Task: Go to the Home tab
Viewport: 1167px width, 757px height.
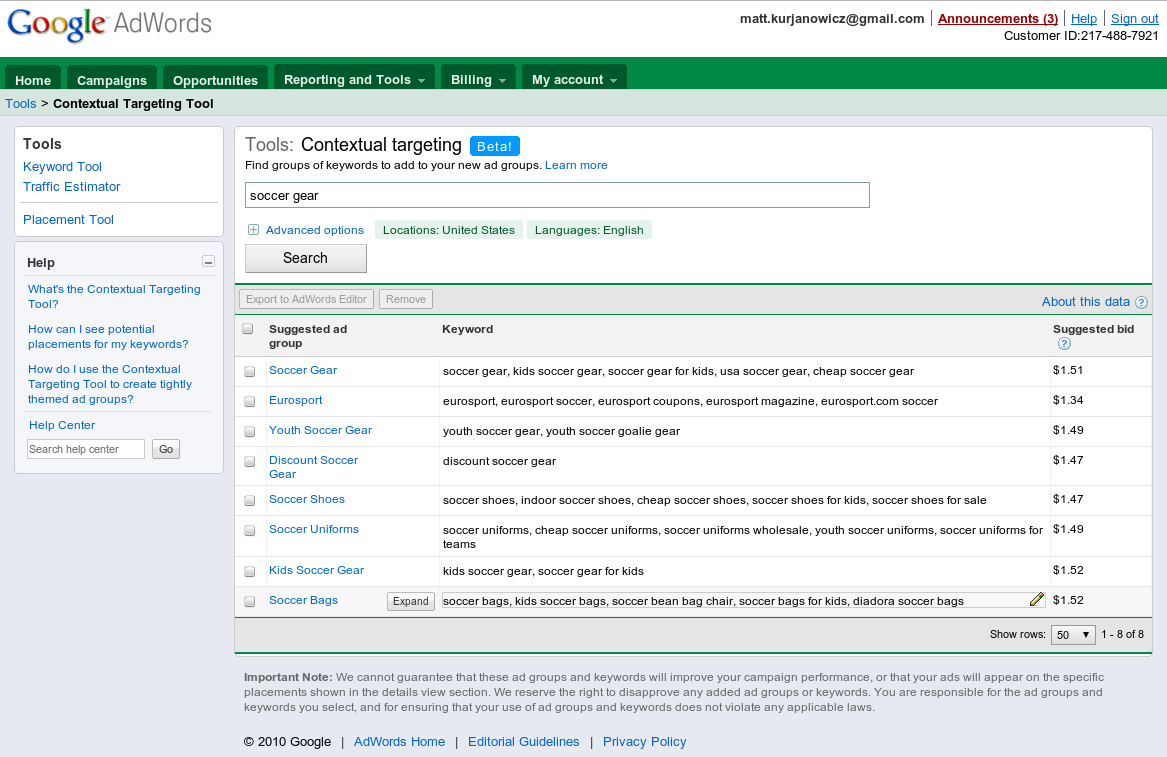Action: click(x=33, y=80)
